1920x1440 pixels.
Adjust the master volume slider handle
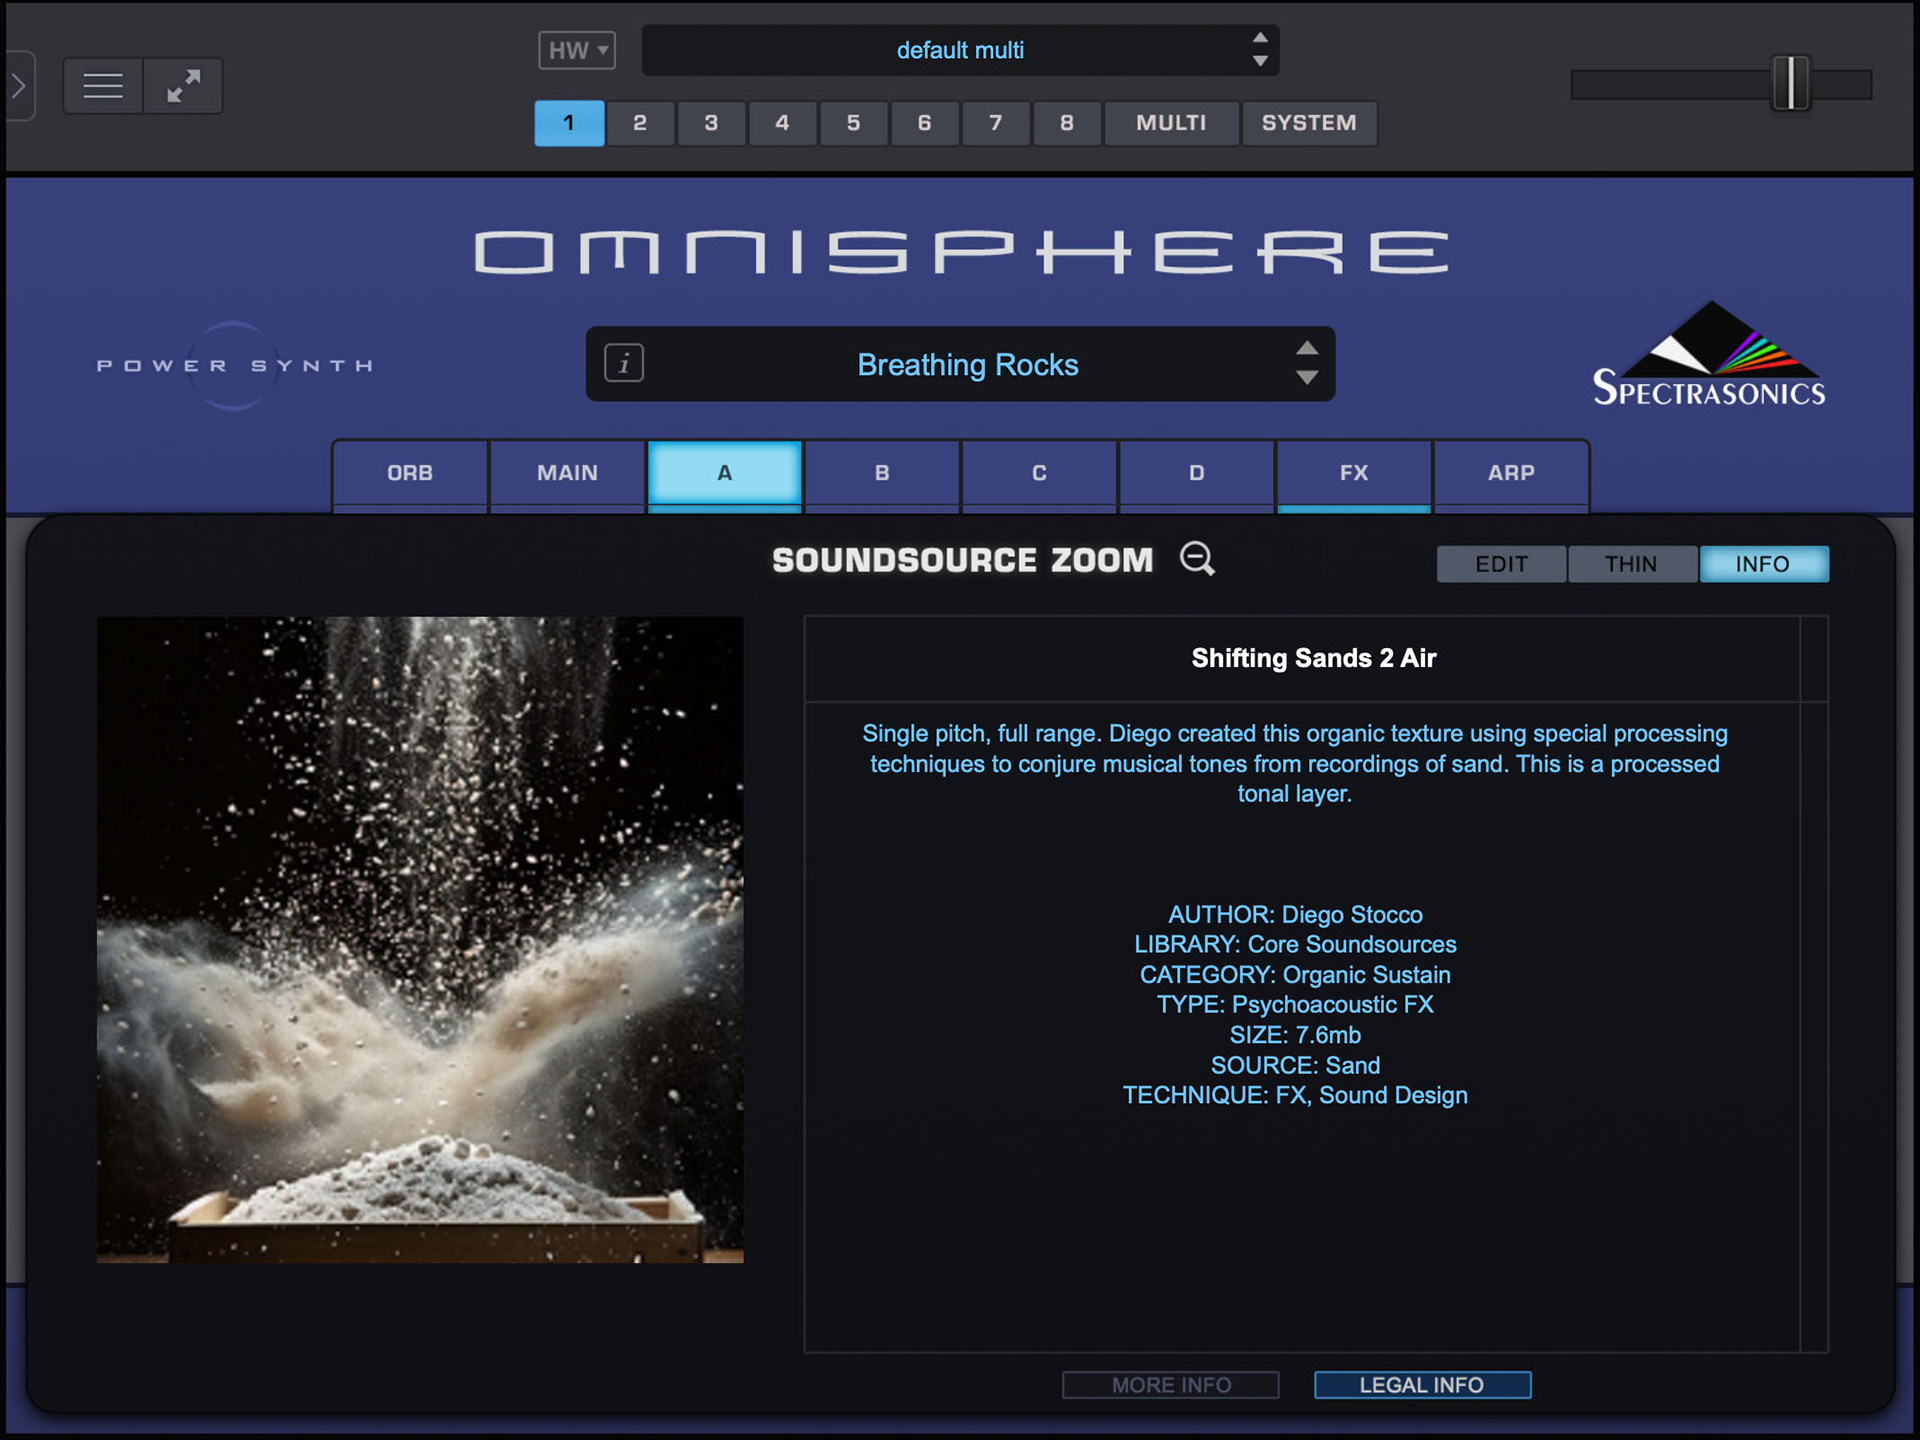[1790, 84]
